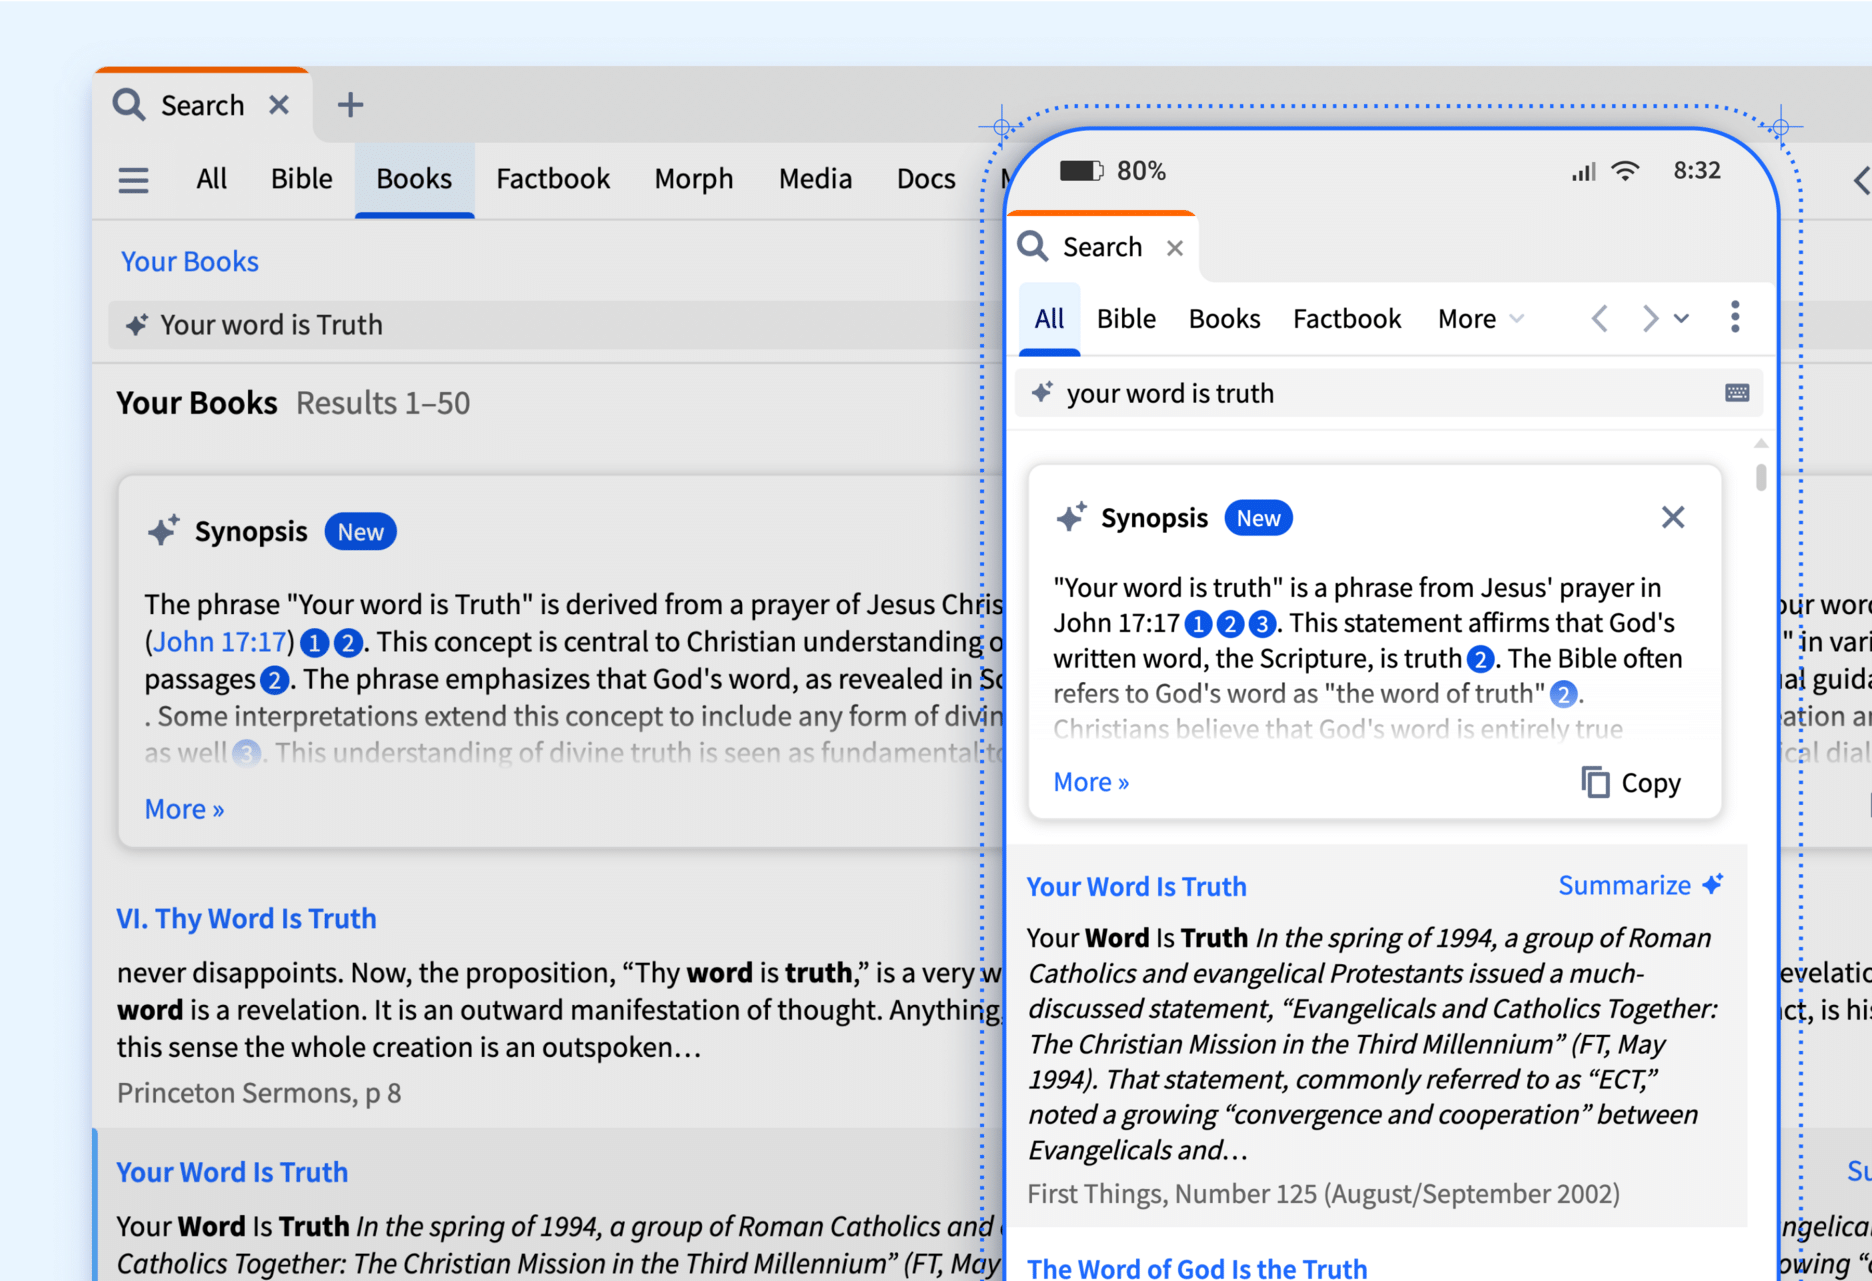Click the Your Books link in desktop window
The height and width of the screenshot is (1281, 1872).
tap(190, 262)
